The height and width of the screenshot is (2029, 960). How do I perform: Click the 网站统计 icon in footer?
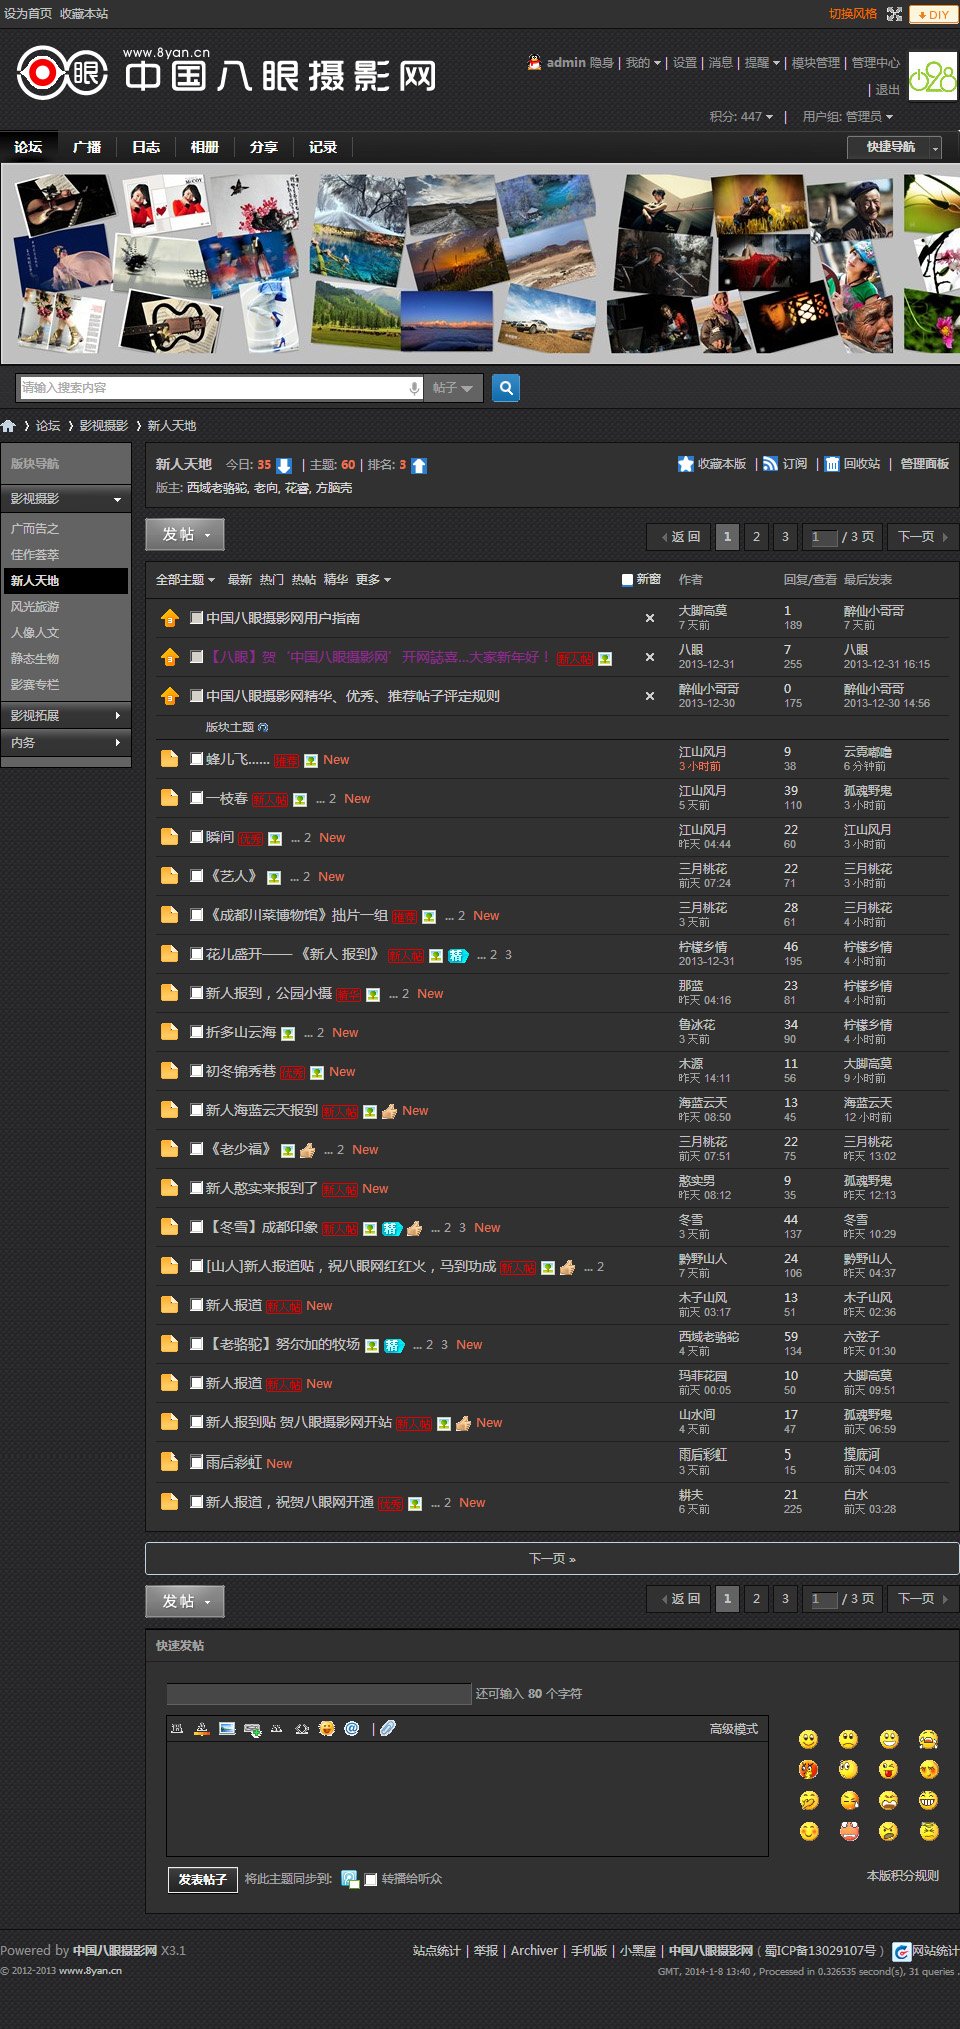pyautogui.click(x=901, y=1951)
